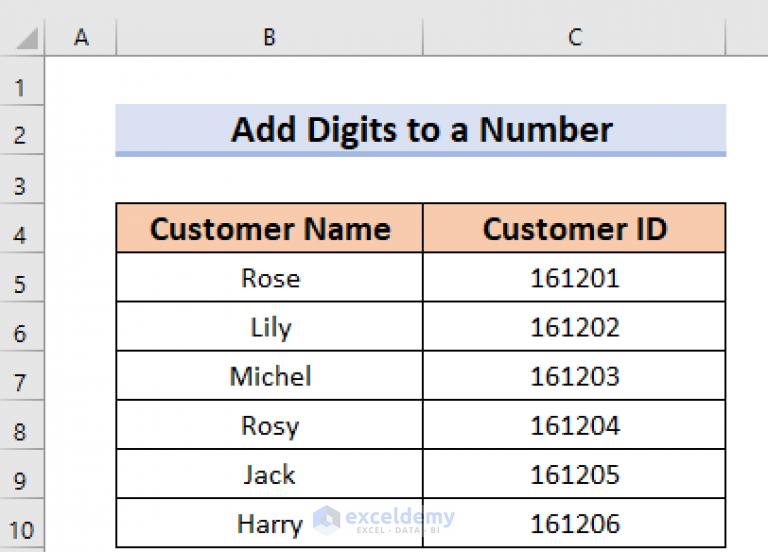Select column A header
The width and height of the screenshot is (768, 552).
point(81,38)
